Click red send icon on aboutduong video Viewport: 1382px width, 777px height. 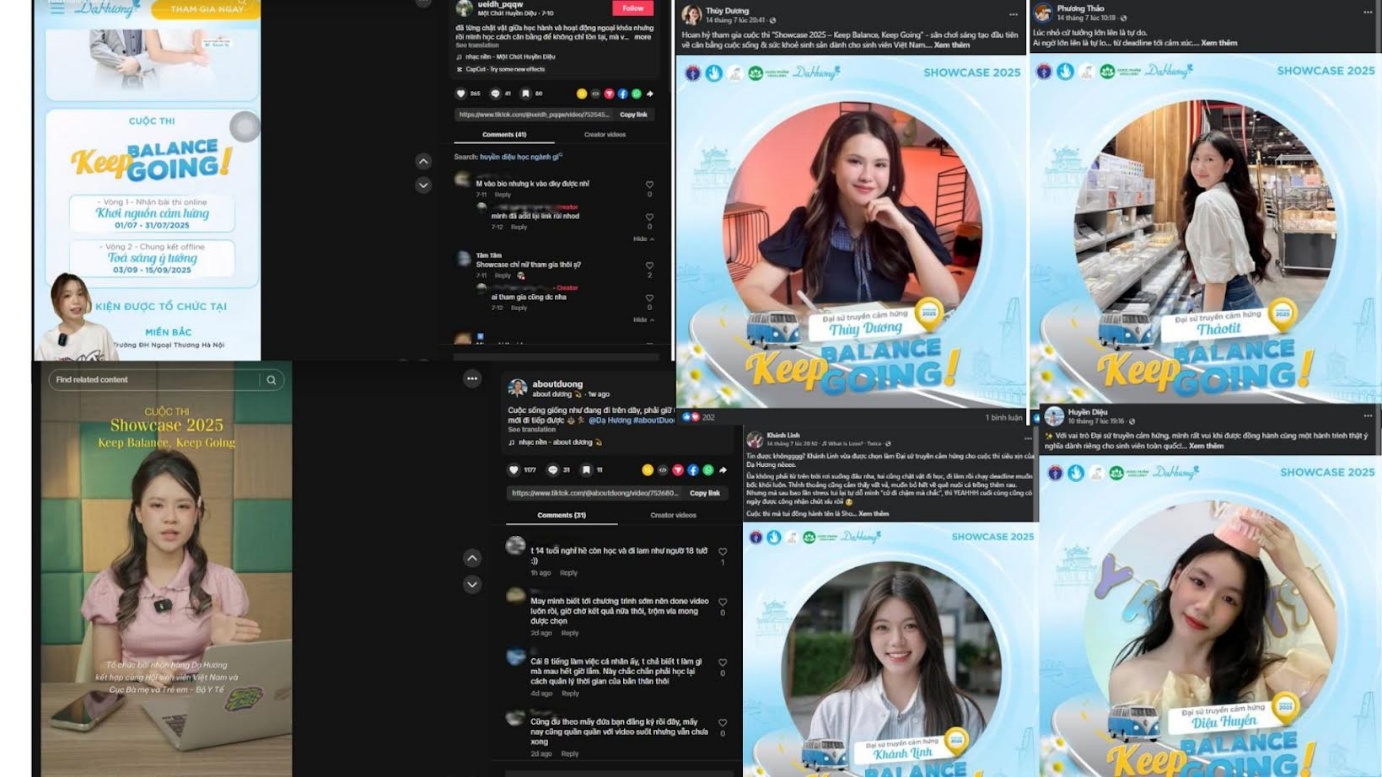(677, 470)
